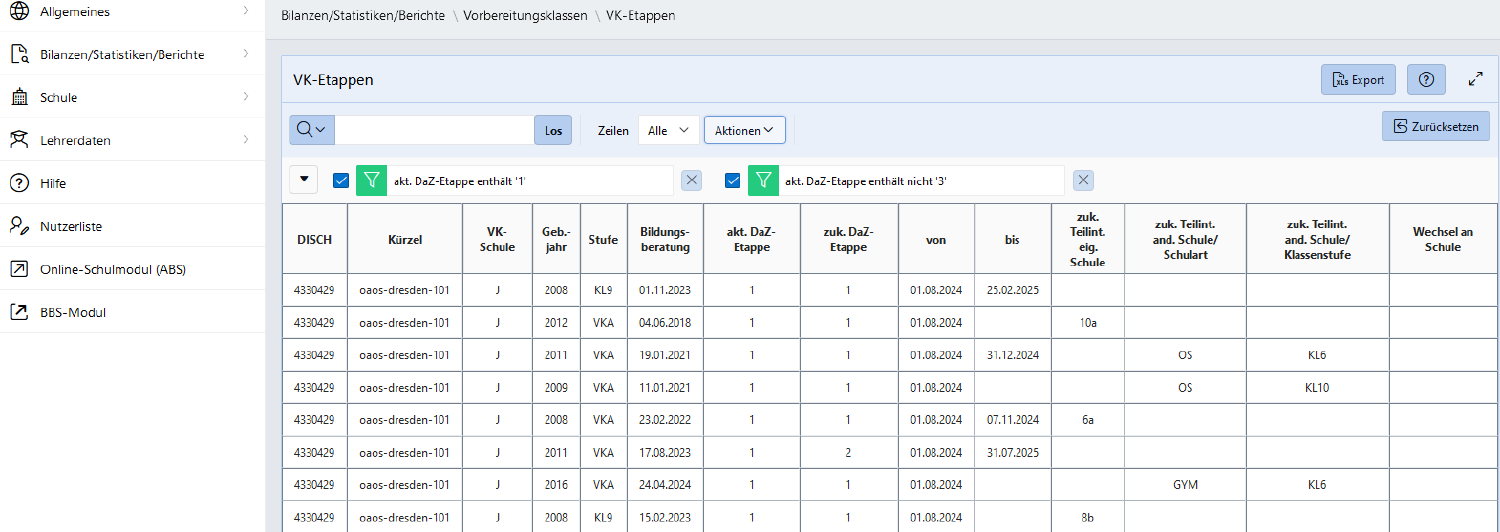Click the green filter icon for enthält nicht '3'
Viewport: 1500px width, 532px height.
[x=763, y=180]
